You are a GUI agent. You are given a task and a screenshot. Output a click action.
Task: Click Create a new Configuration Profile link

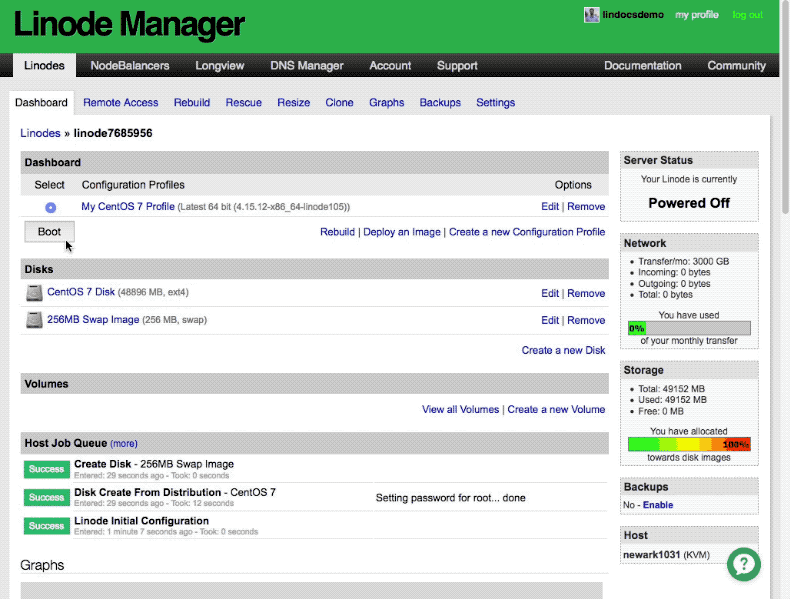click(526, 232)
